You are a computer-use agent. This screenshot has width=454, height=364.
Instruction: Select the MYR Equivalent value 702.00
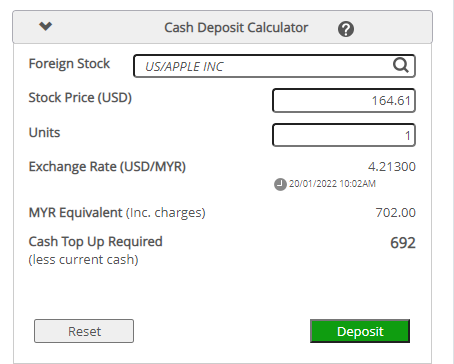396,212
